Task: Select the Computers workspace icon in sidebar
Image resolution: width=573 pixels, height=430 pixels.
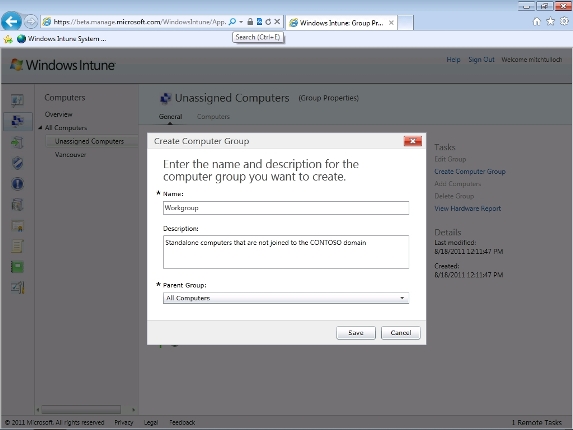Action: pos(18,121)
